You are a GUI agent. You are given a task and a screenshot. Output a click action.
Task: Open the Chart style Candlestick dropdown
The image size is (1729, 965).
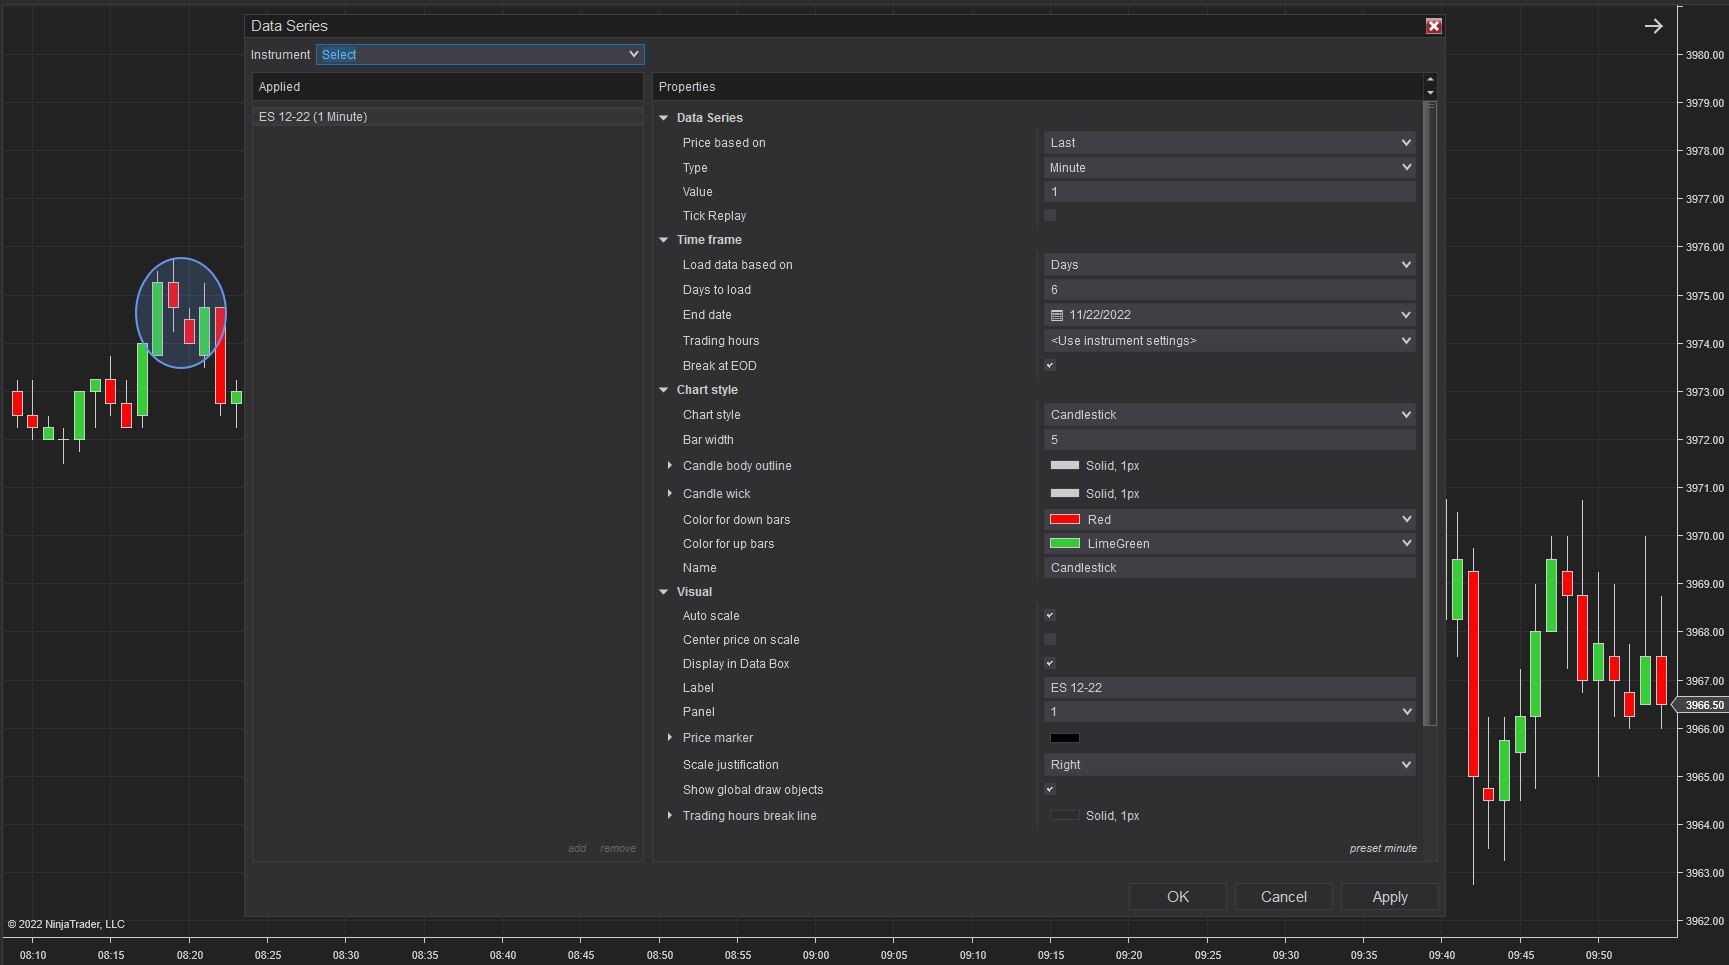[x=1229, y=415]
